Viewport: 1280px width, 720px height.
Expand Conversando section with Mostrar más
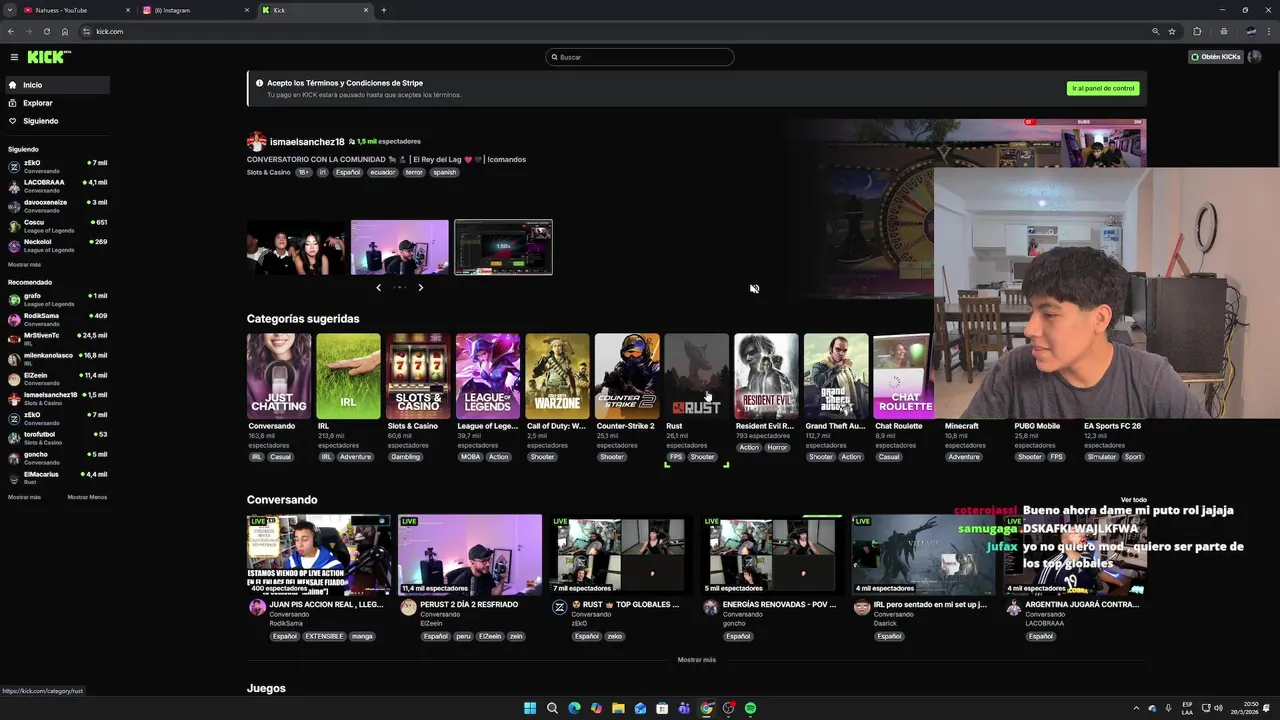pos(696,660)
